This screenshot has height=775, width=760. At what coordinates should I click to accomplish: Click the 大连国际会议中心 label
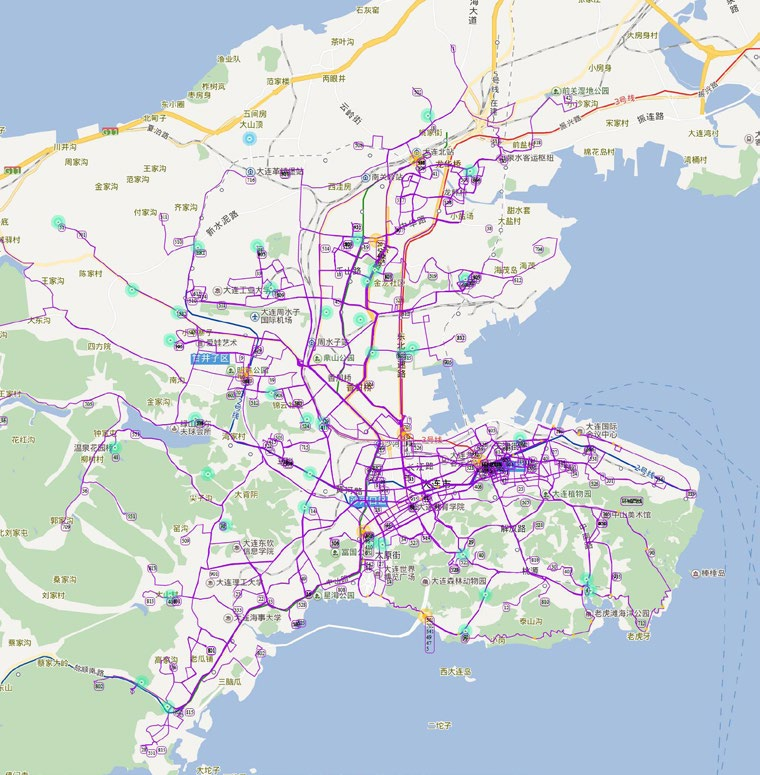tap(601, 430)
